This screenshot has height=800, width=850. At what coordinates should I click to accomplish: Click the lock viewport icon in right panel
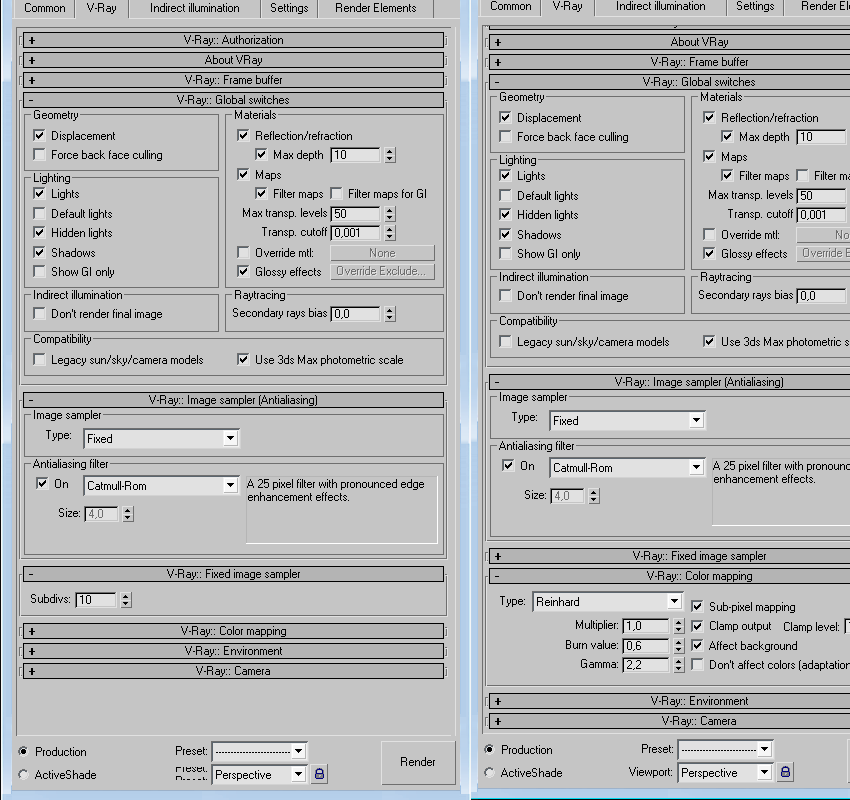click(x=786, y=772)
